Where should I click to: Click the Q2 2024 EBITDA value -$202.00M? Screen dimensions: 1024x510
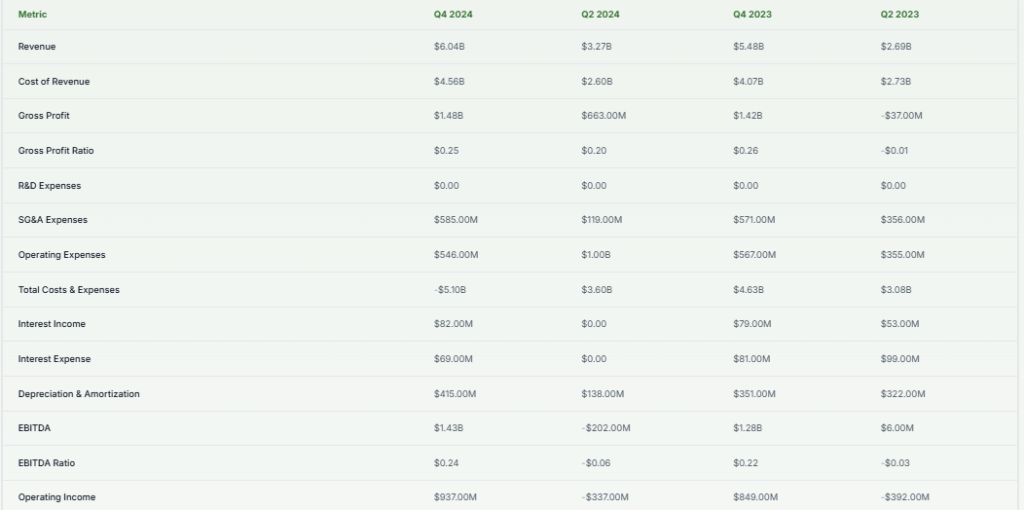pyautogui.click(x=606, y=429)
